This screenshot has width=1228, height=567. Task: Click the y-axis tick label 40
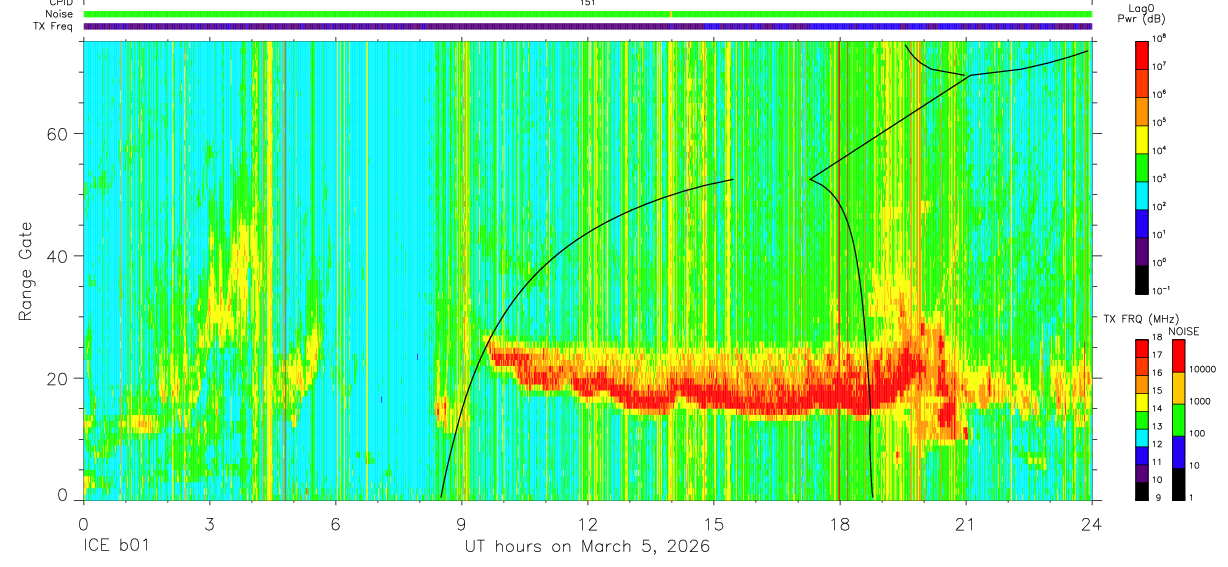click(x=59, y=256)
